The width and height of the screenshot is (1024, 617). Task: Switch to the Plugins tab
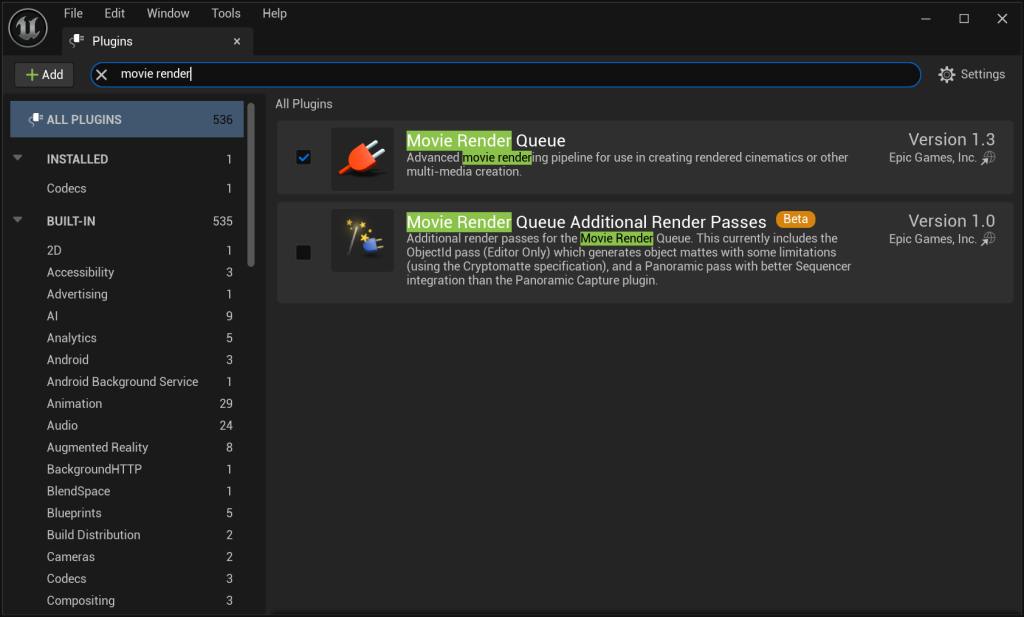click(x=157, y=41)
